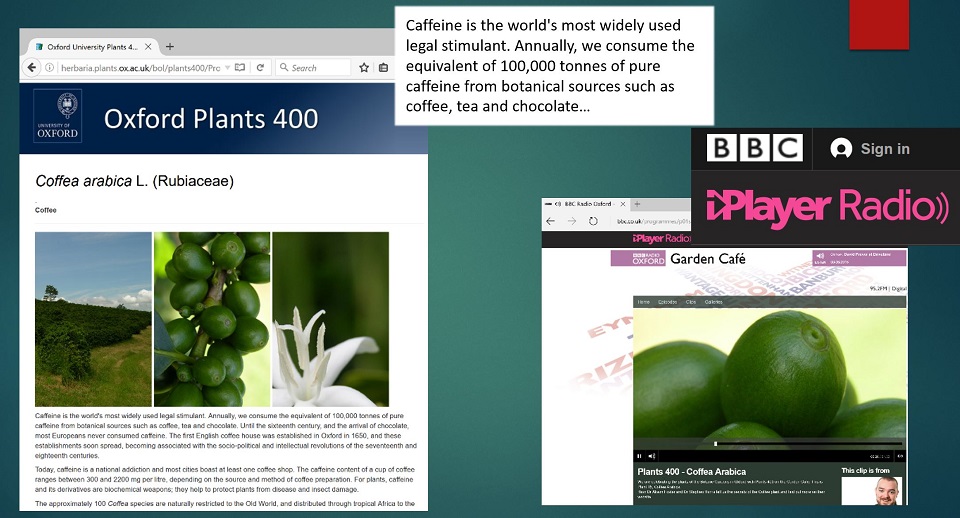
Task: Click the Oxford Plants 400 header title
Action: click(211, 119)
